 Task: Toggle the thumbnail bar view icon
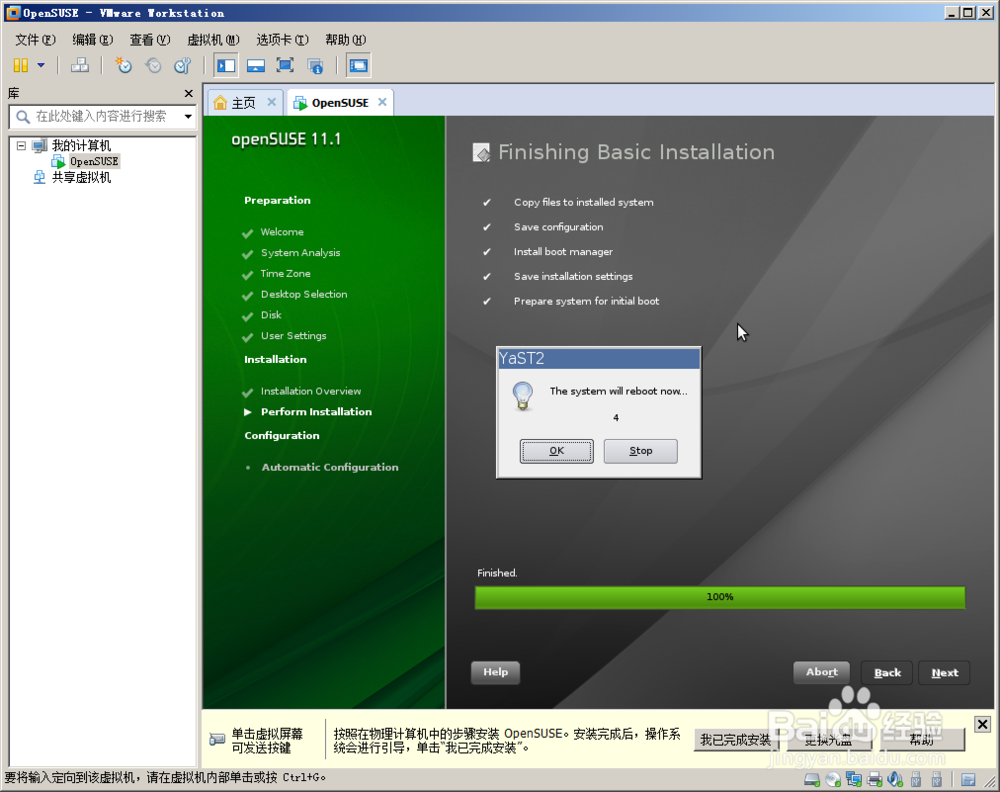point(256,65)
